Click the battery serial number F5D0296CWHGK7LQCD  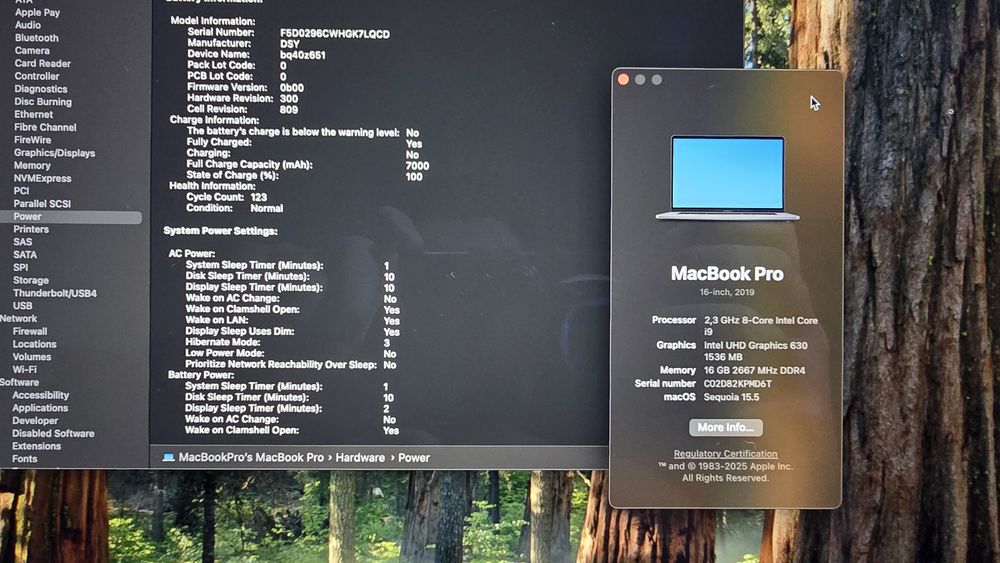coord(335,34)
